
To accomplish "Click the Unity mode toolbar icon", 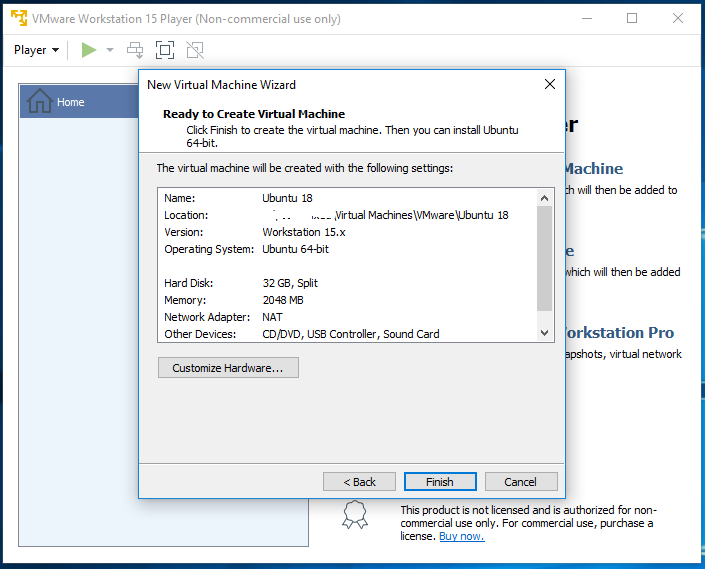I will pos(195,50).
